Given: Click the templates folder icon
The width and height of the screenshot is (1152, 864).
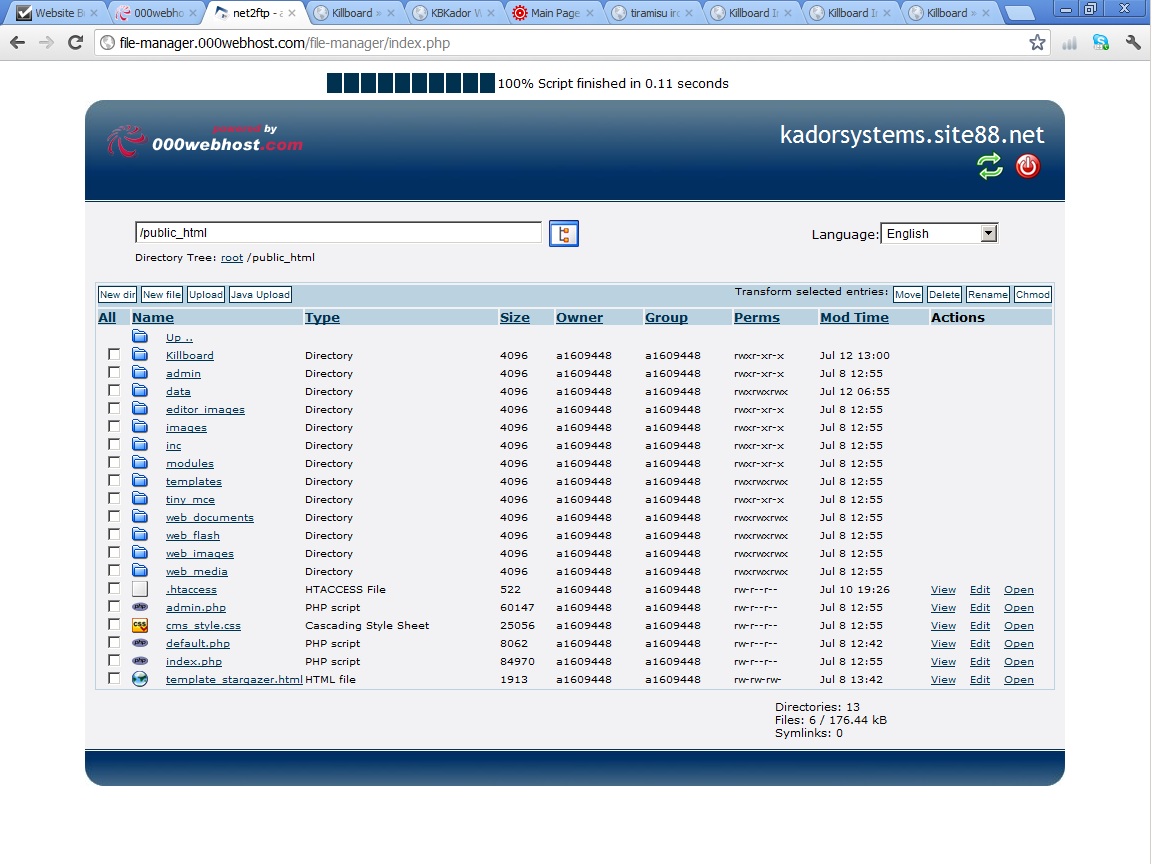Looking at the screenshot, I should click(x=140, y=480).
